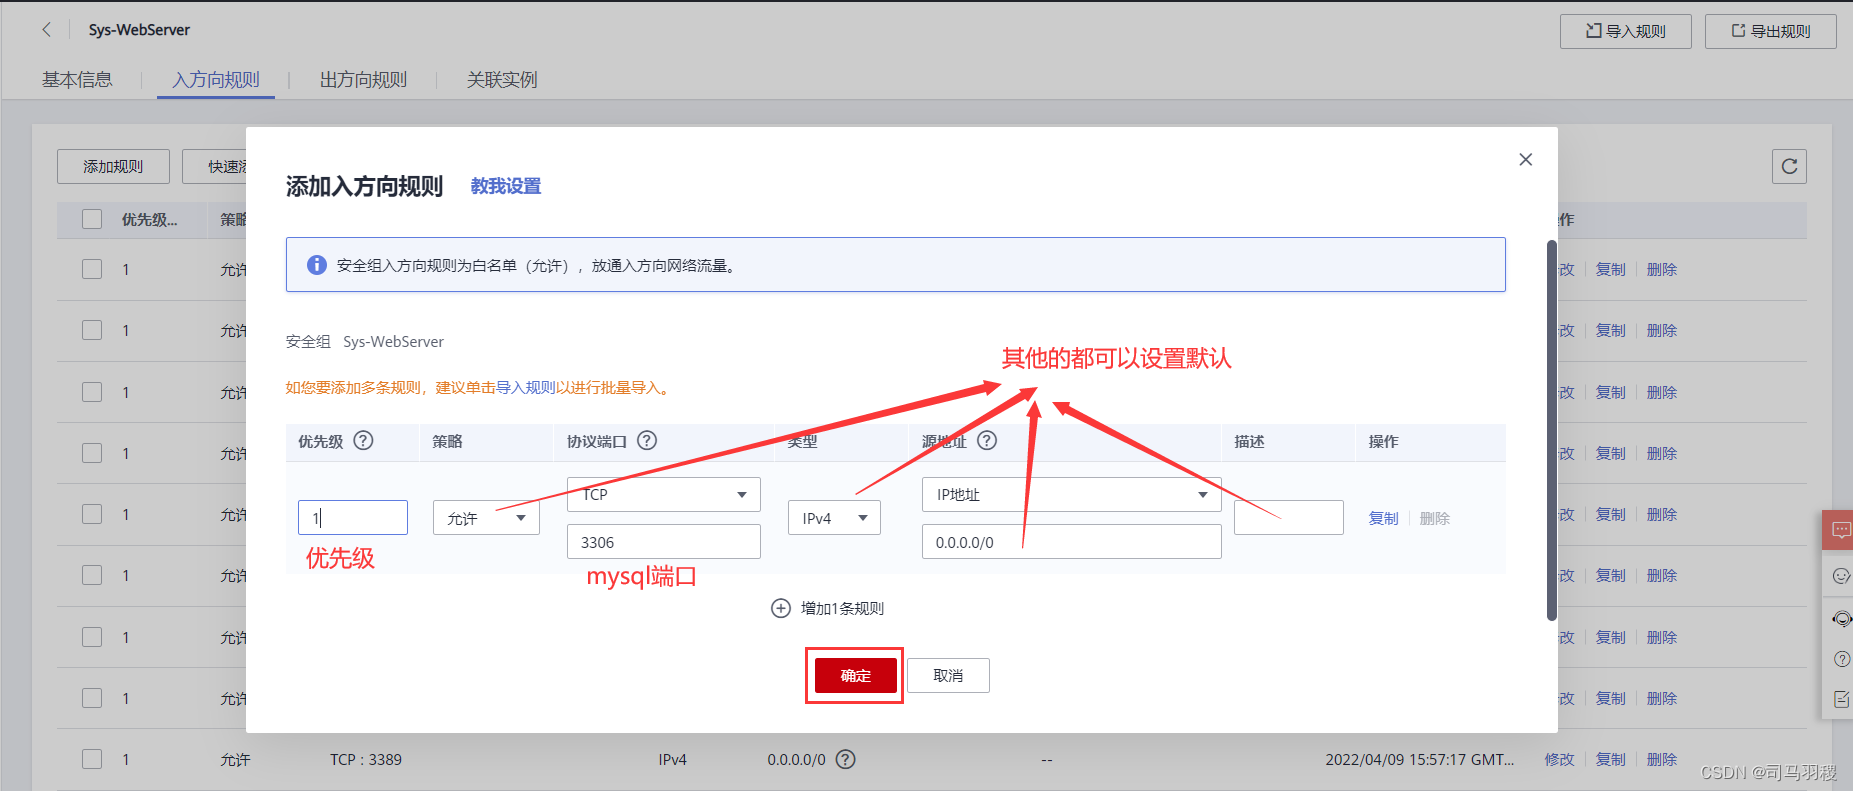The height and width of the screenshot is (791, 1853).
Task: Open the TCP protocol dropdown
Action: (x=663, y=494)
